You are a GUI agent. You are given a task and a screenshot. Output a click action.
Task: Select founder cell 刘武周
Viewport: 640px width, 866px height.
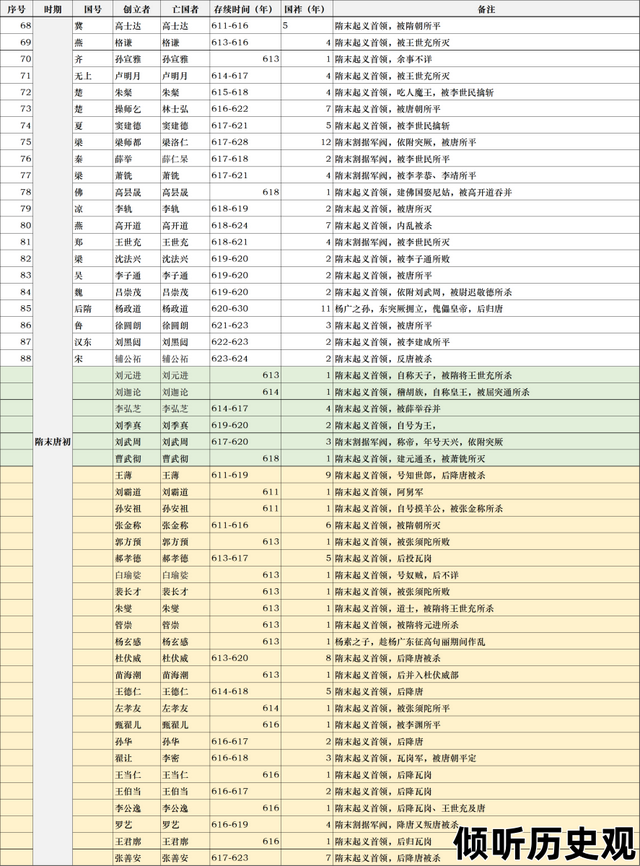pos(136,442)
